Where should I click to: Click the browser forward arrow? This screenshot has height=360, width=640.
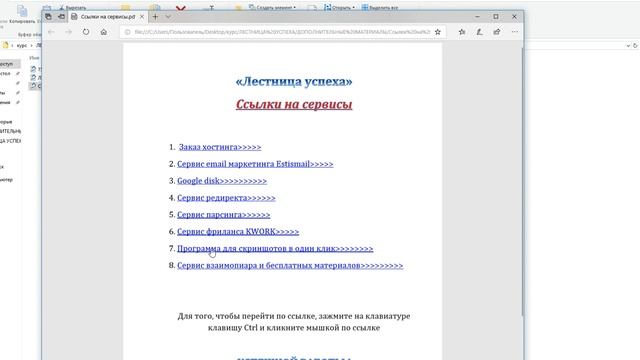(68, 32)
